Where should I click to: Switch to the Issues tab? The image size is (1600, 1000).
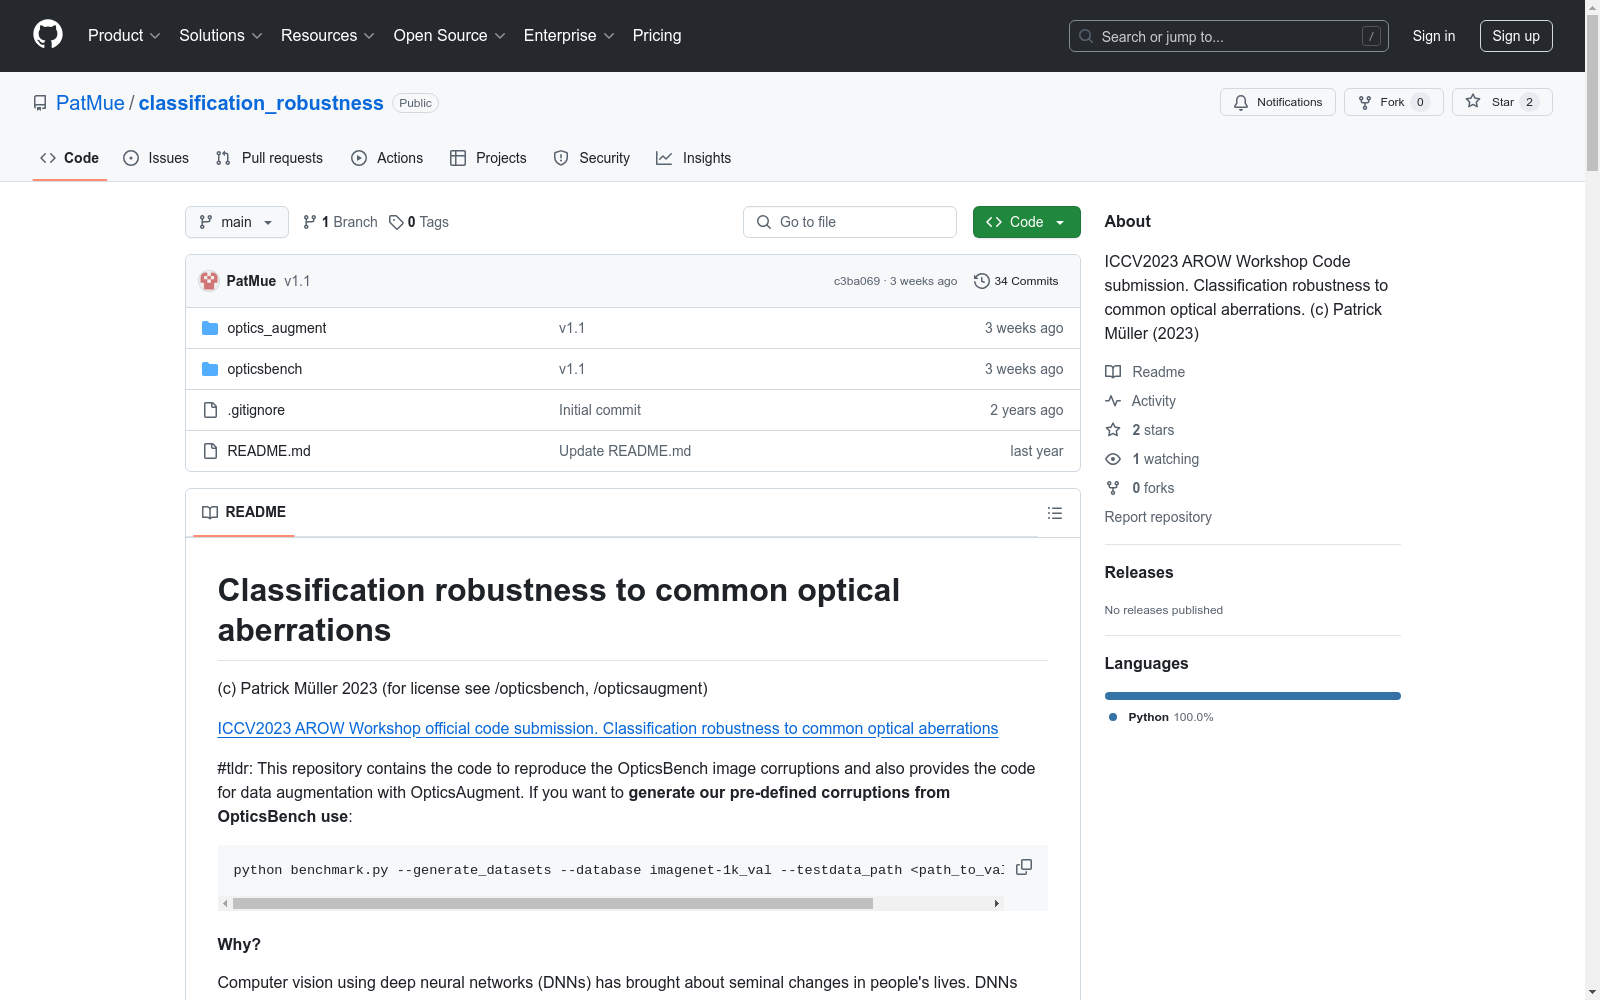(156, 158)
